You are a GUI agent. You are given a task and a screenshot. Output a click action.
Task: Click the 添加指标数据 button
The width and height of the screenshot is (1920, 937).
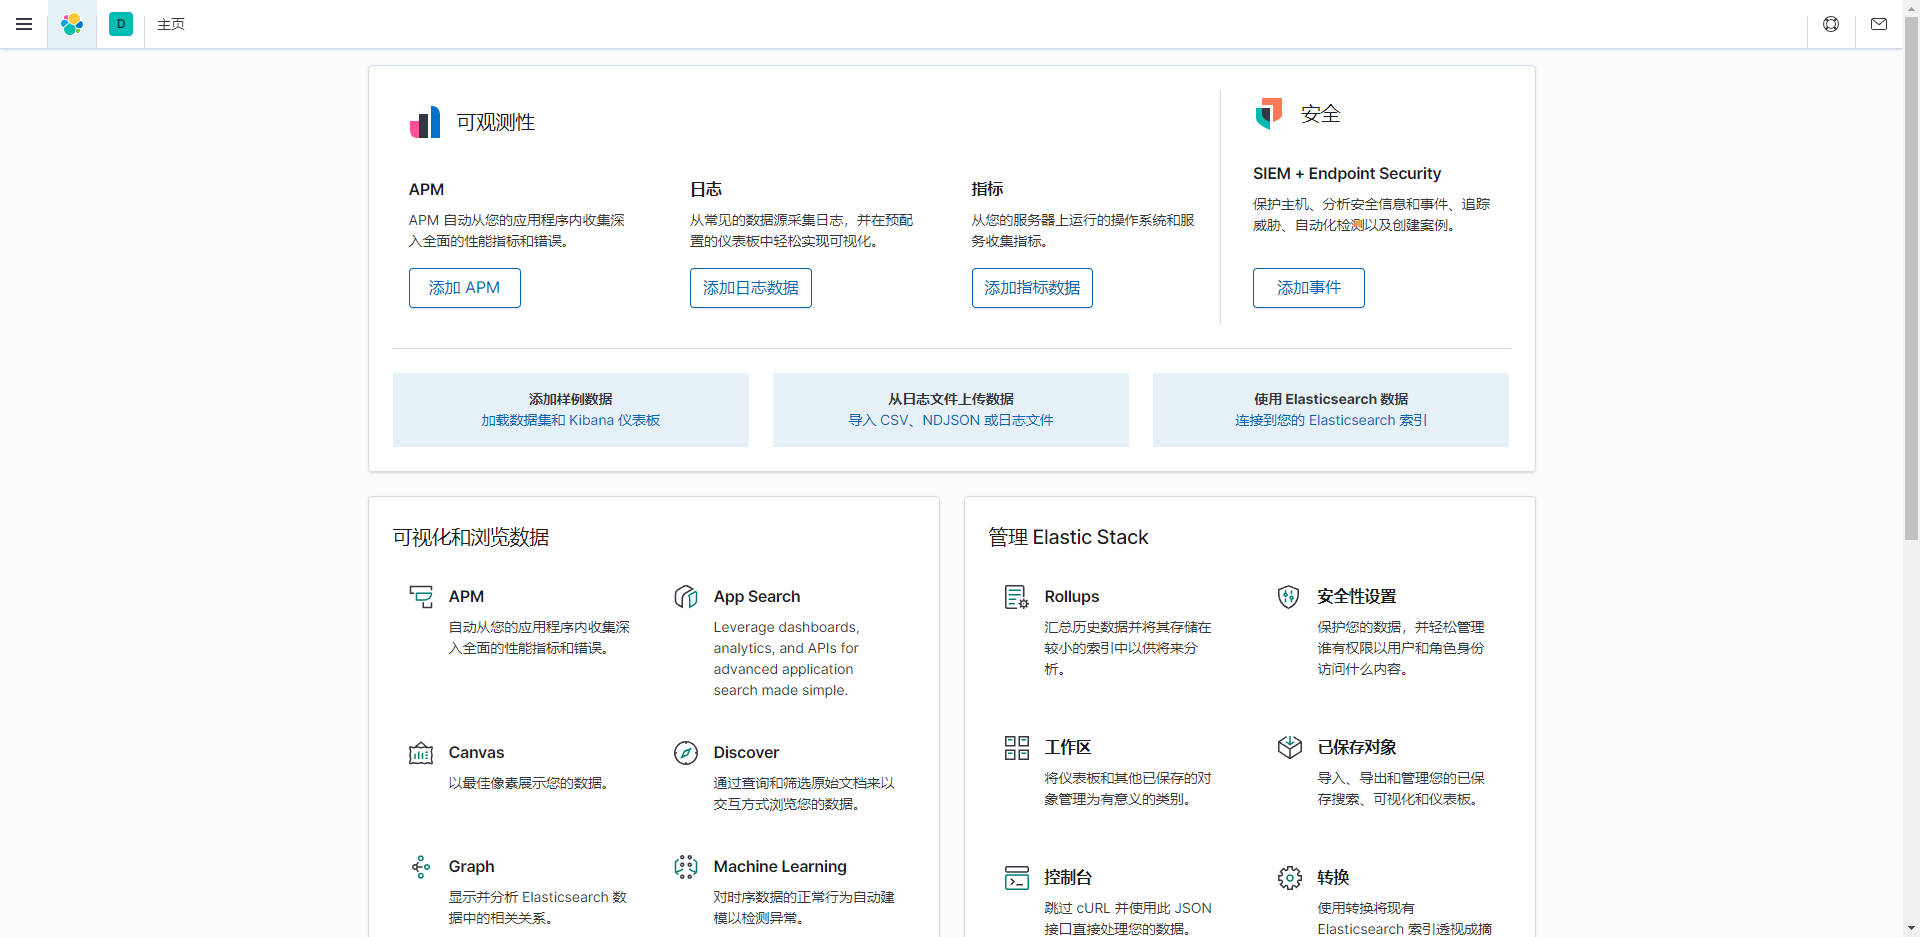[x=1032, y=288]
